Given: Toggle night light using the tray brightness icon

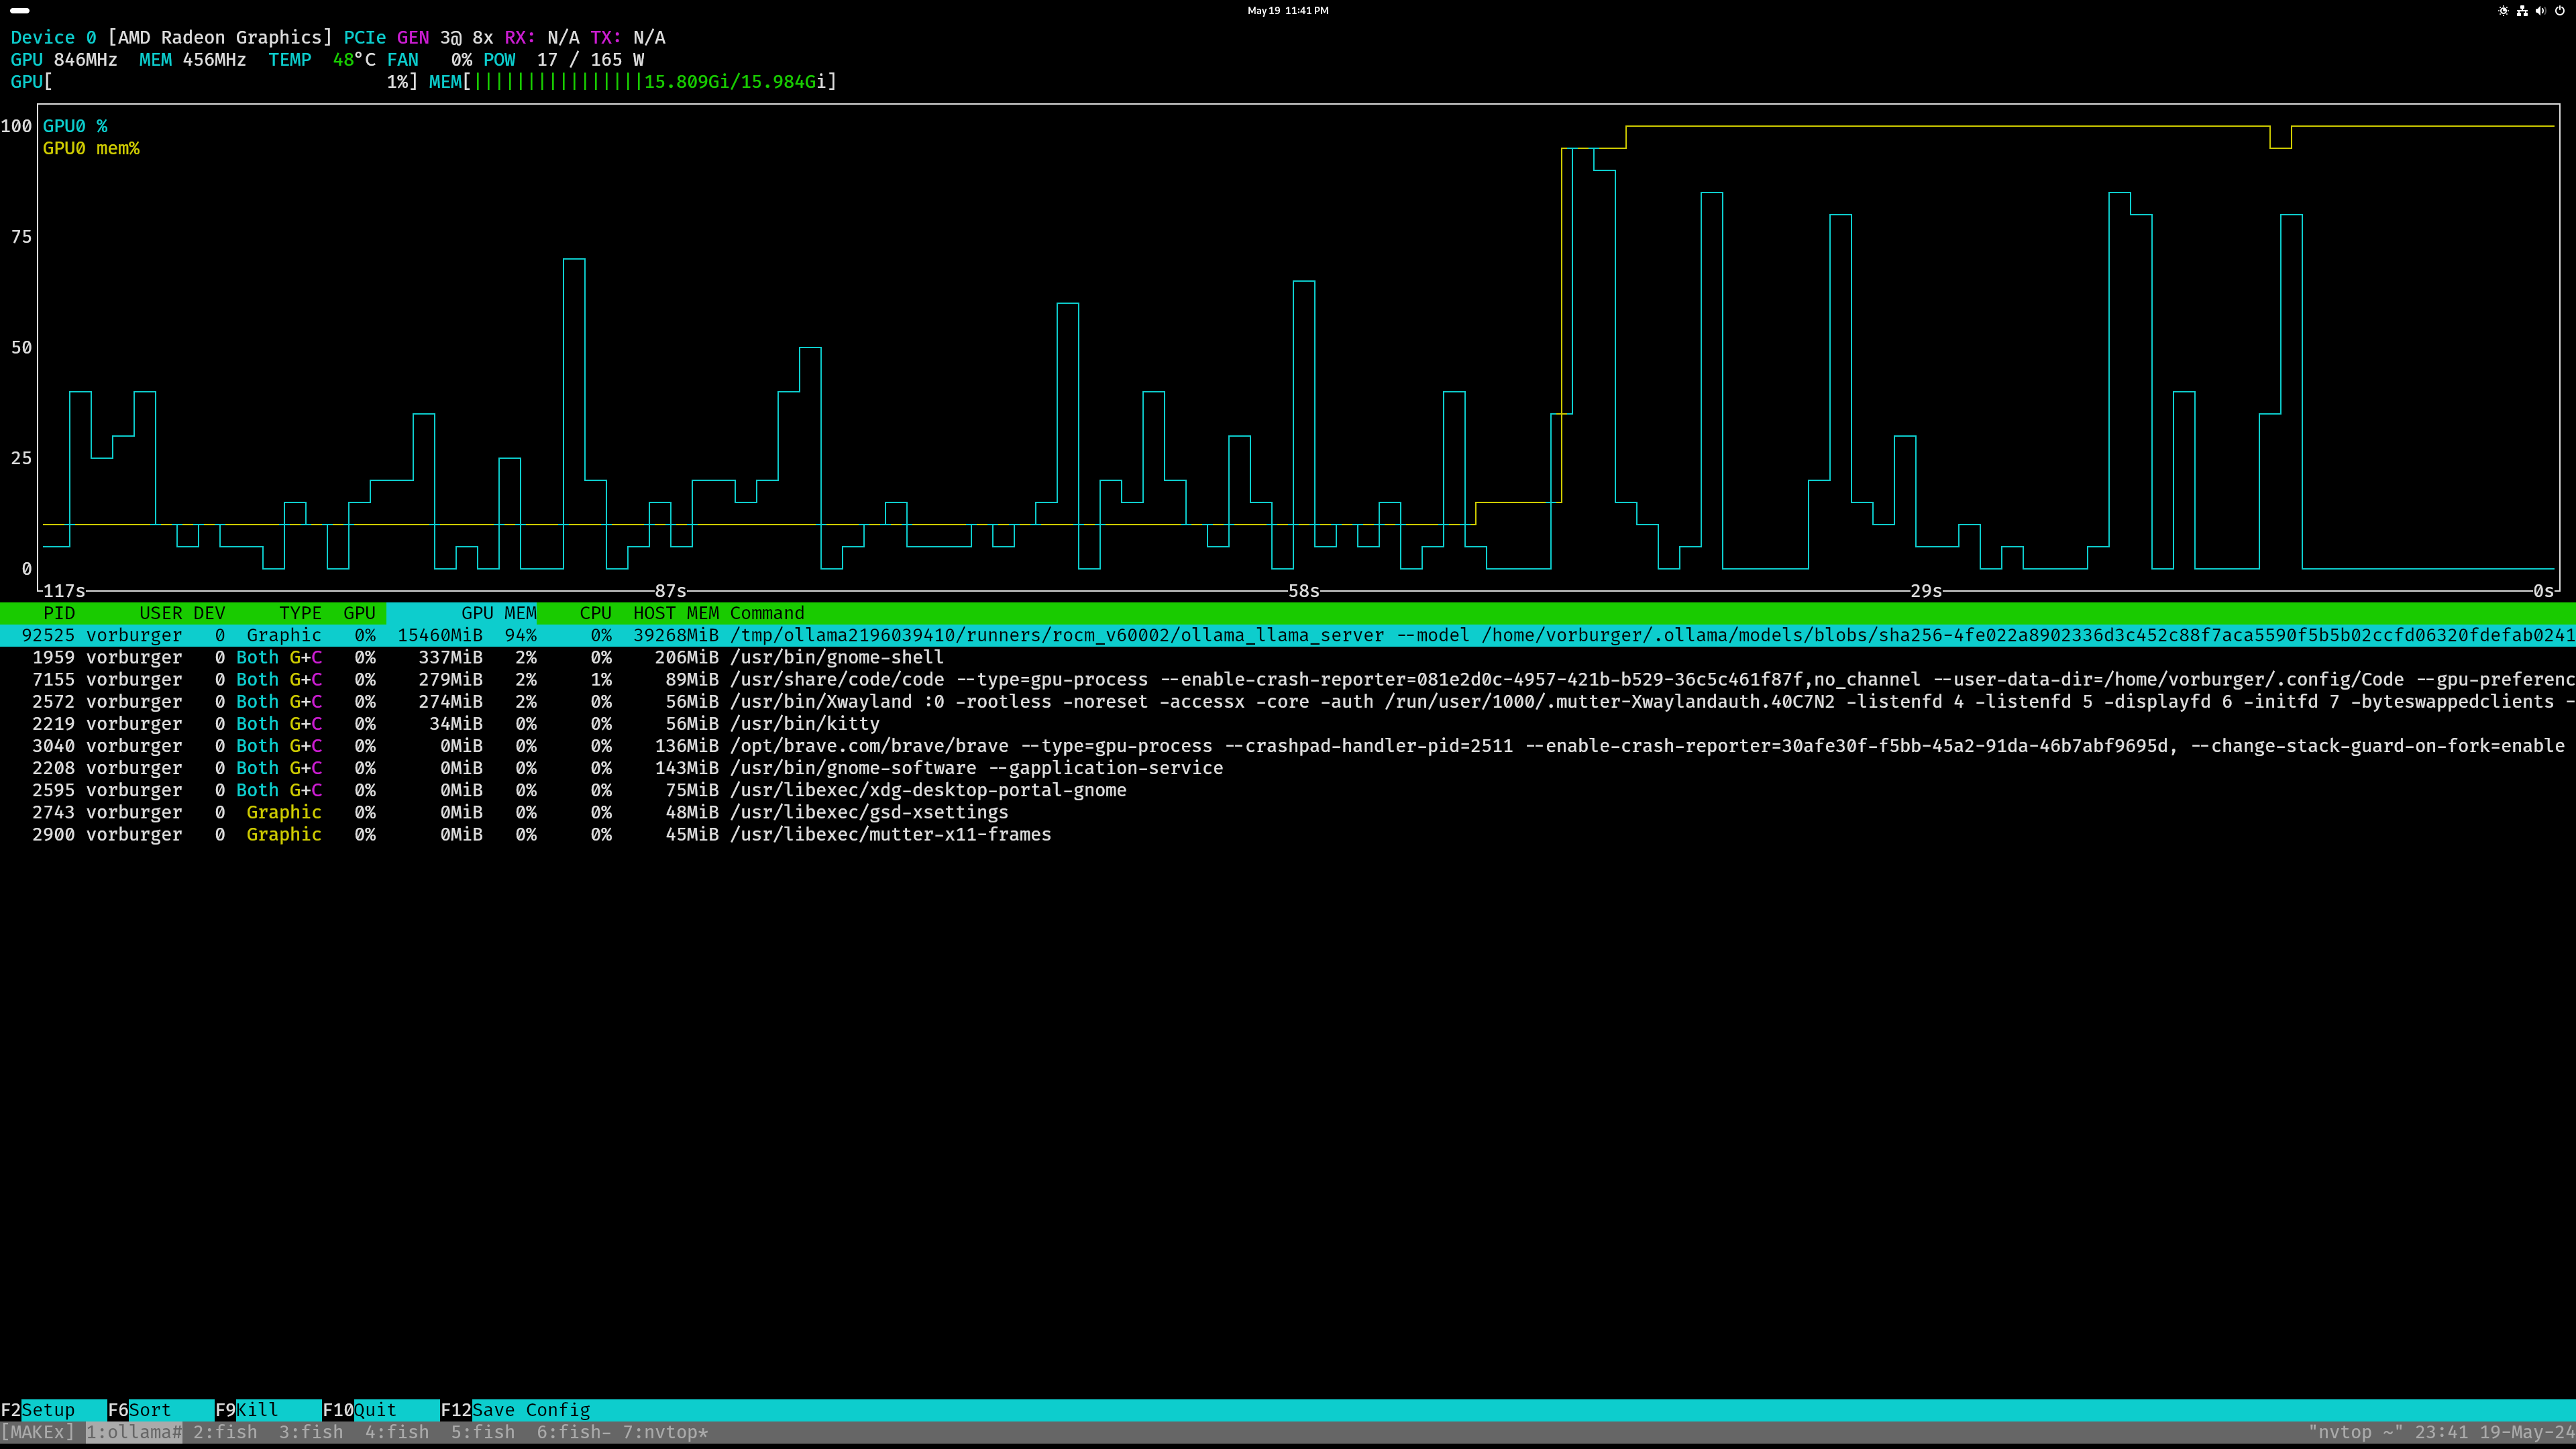Looking at the screenshot, I should [x=2503, y=11].
